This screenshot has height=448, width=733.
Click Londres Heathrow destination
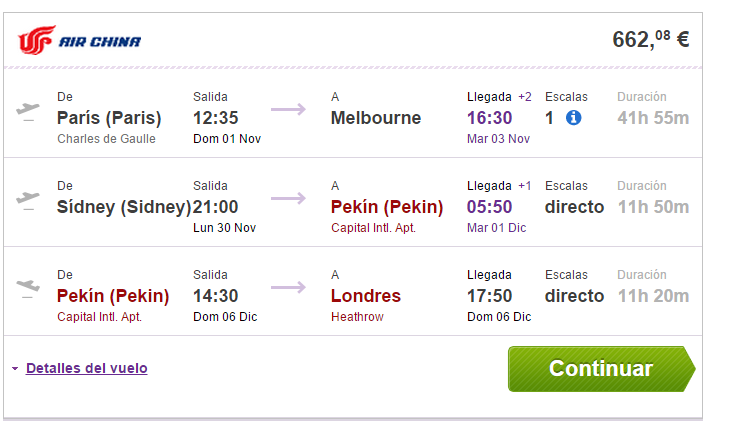[366, 304]
